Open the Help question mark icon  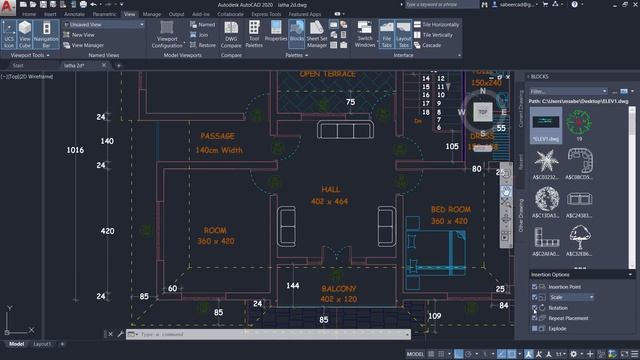tap(575, 4)
